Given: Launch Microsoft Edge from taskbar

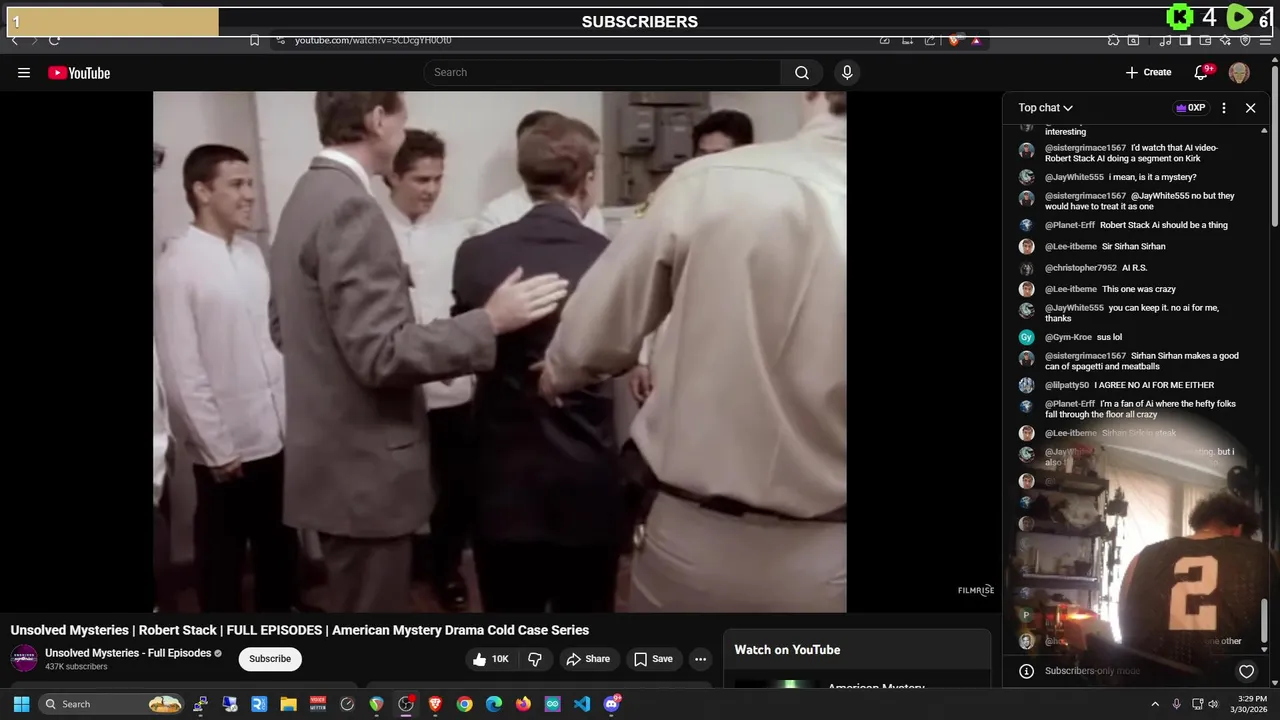Looking at the screenshot, I should pos(494,704).
